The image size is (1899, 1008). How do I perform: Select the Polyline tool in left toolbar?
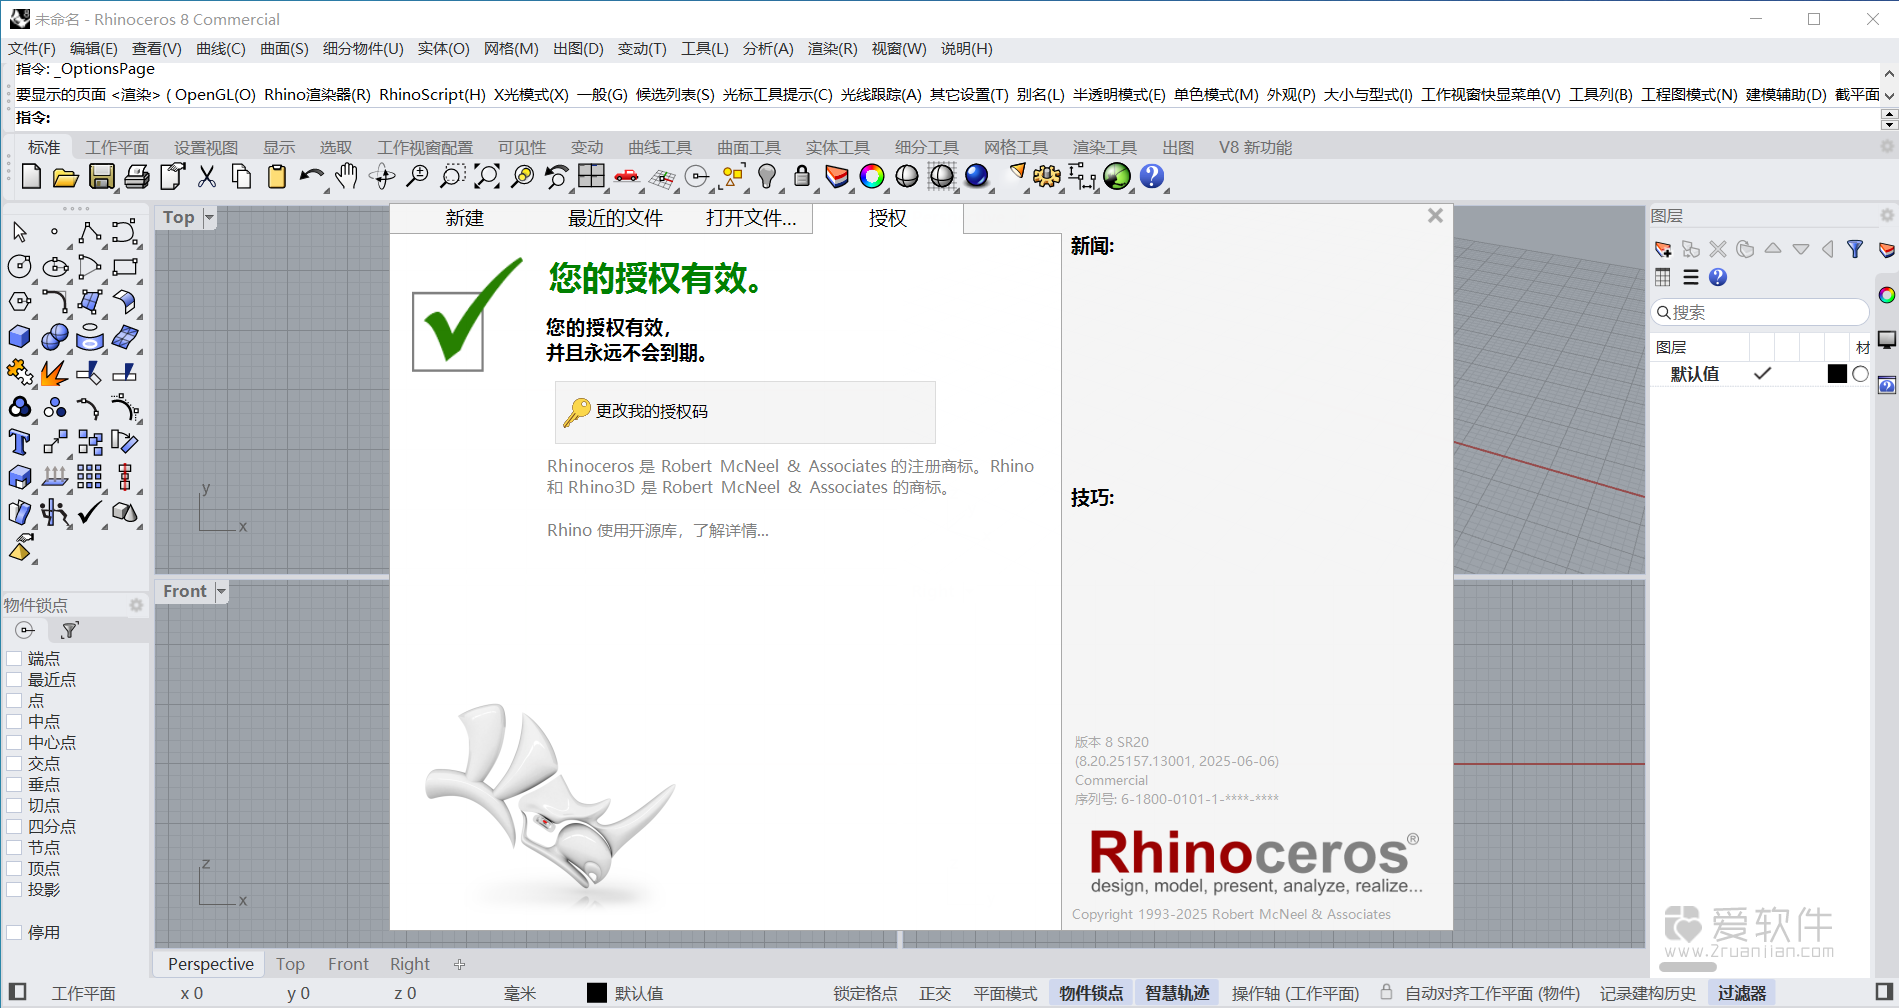89,232
